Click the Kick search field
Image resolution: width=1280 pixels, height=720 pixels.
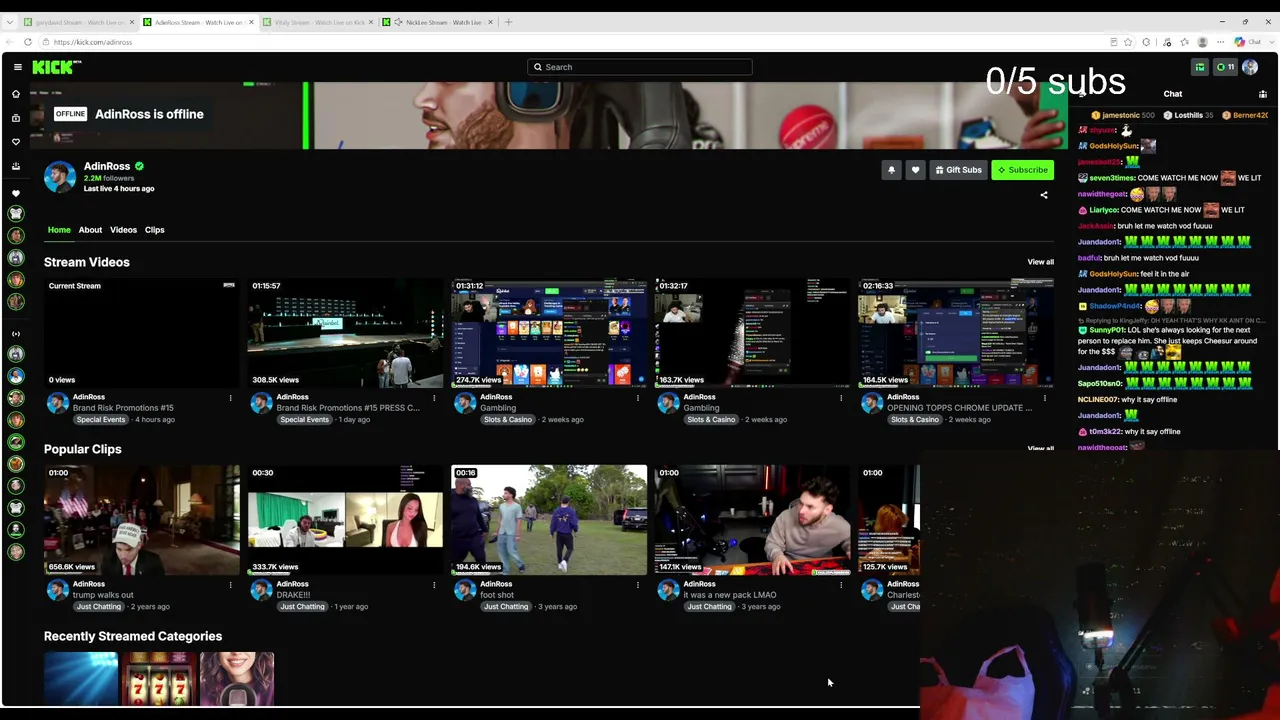[x=640, y=67]
